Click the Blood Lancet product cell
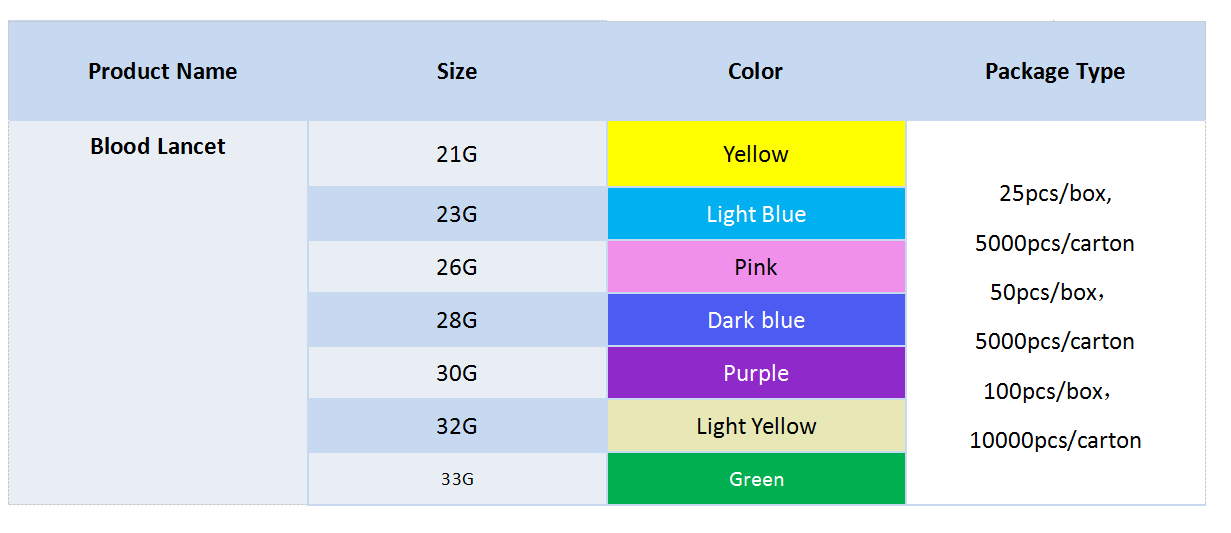Viewport: 1231px width, 533px height. [x=158, y=146]
